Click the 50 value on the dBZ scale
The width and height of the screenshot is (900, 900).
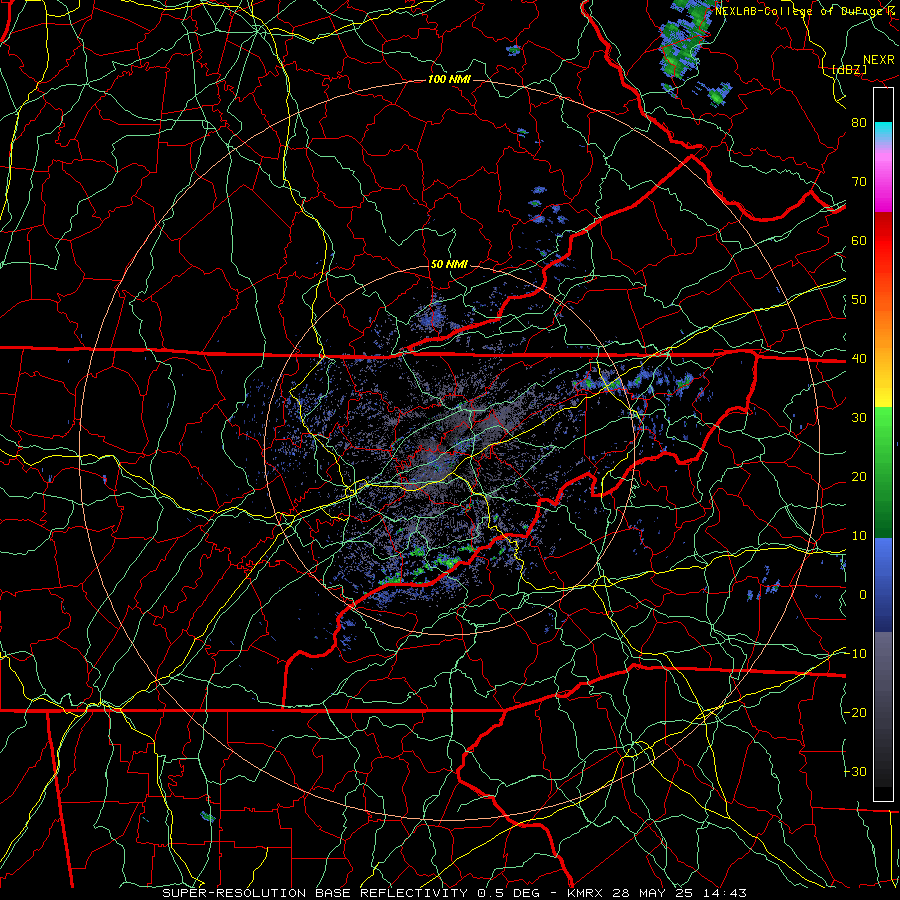[859, 300]
